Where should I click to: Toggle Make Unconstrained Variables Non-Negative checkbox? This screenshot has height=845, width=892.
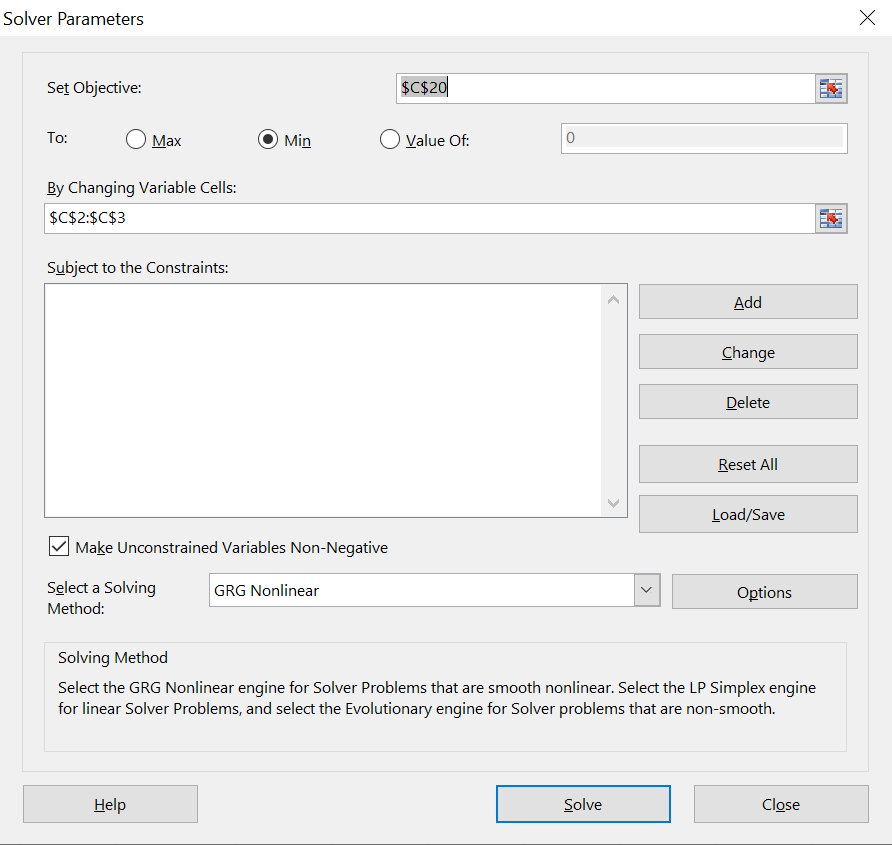pyautogui.click(x=59, y=546)
